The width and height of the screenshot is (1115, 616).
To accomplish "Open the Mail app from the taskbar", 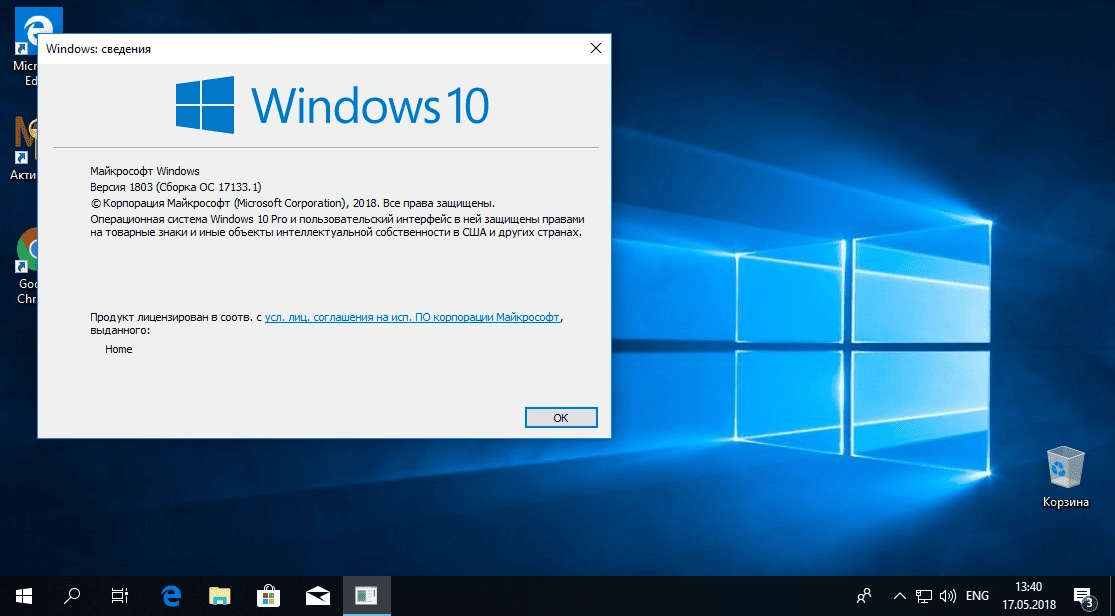I will click(x=318, y=596).
